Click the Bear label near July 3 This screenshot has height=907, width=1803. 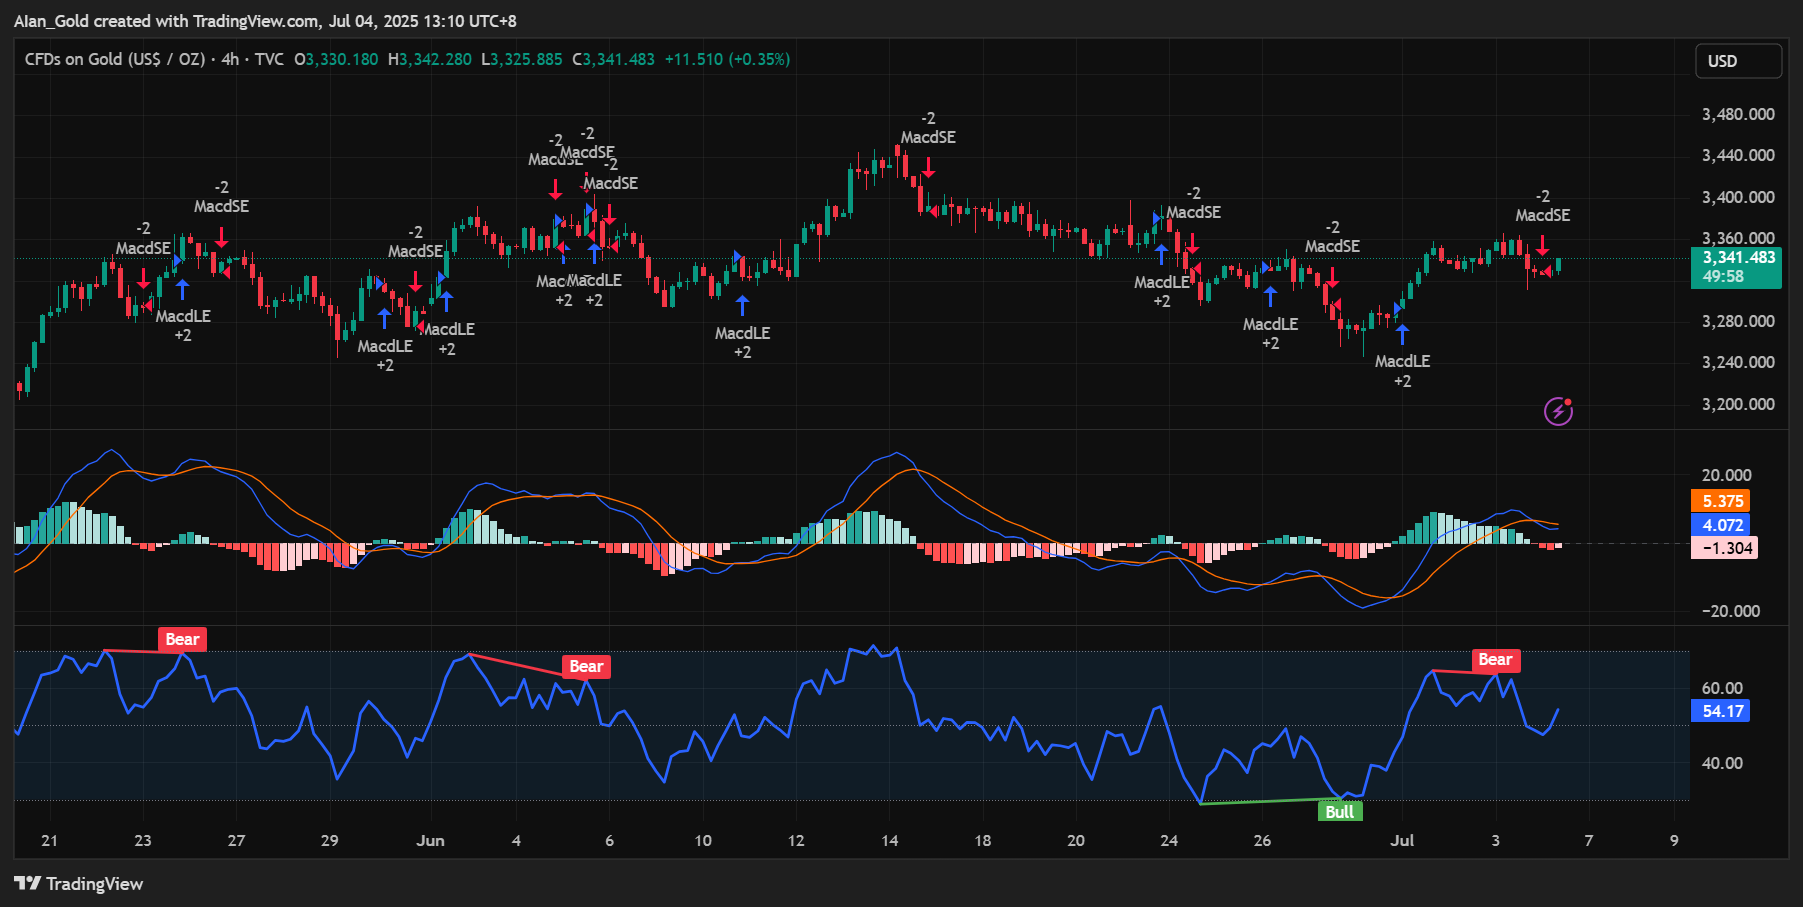coord(1495,659)
